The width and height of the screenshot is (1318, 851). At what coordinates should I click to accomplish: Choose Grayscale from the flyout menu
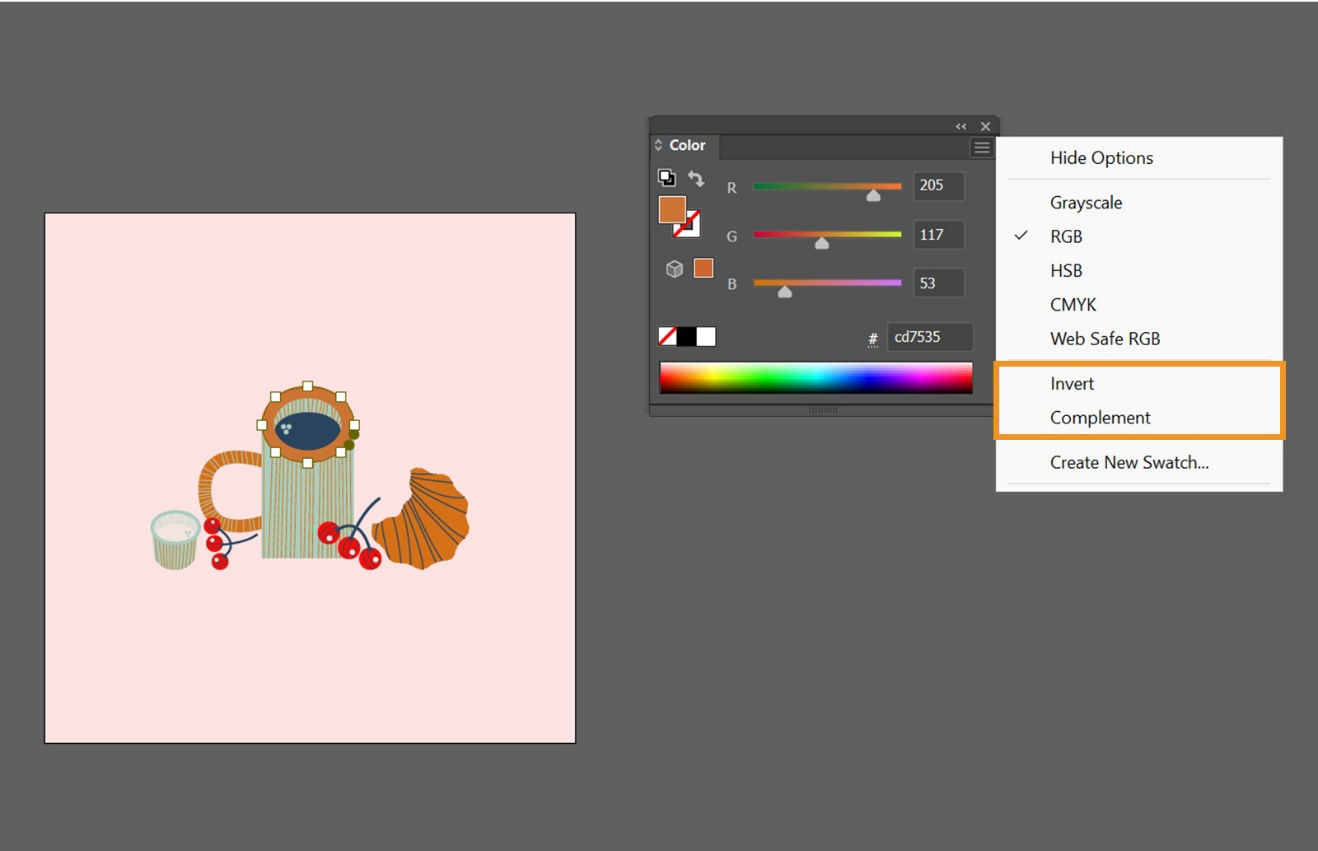tap(1085, 202)
